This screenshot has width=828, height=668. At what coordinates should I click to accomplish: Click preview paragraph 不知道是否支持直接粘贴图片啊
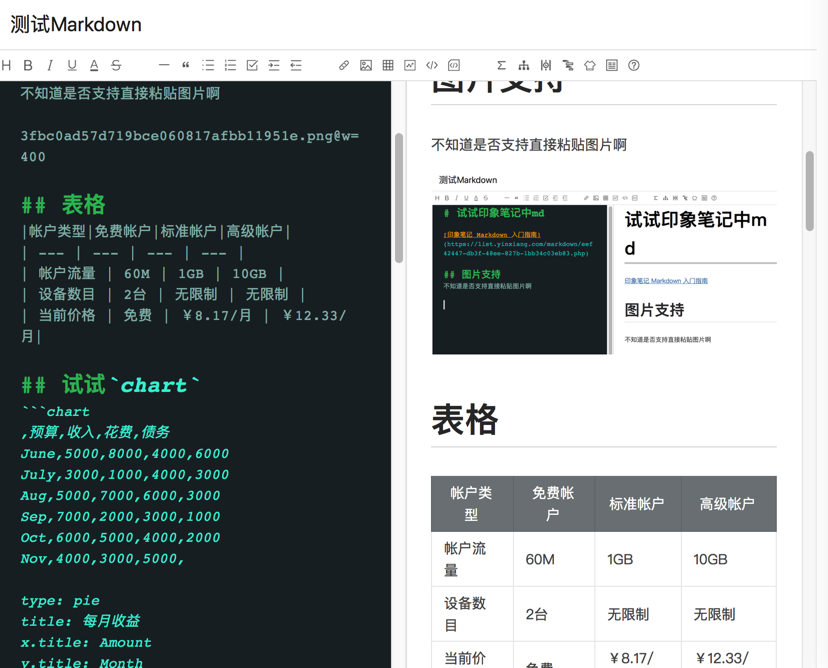(529, 145)
